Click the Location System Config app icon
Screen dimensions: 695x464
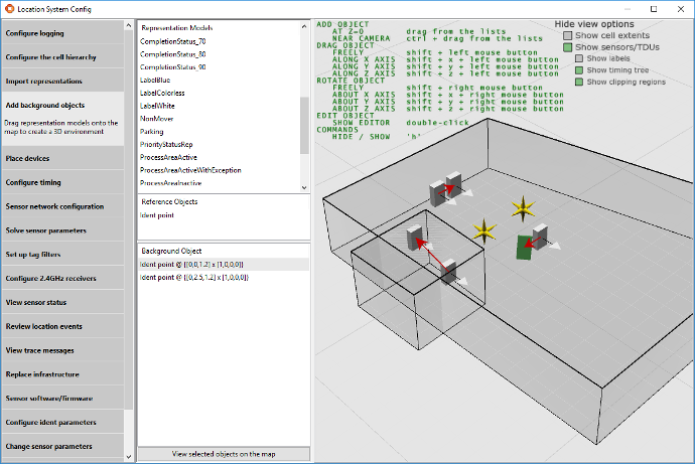(x=9, y=9)
